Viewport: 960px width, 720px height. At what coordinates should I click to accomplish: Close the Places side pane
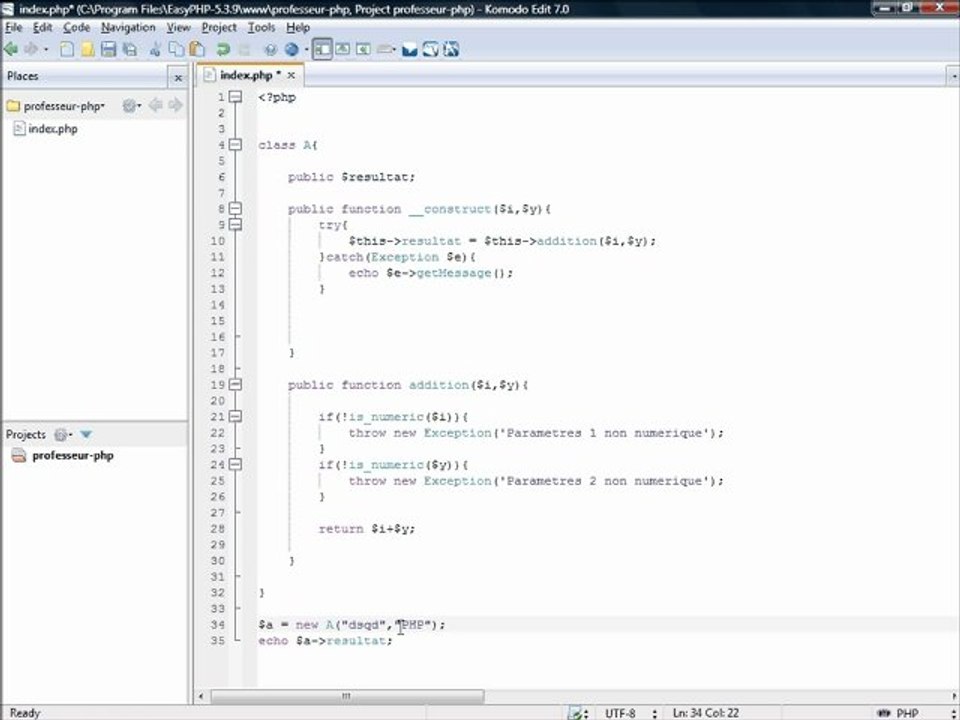coord(178,78)
